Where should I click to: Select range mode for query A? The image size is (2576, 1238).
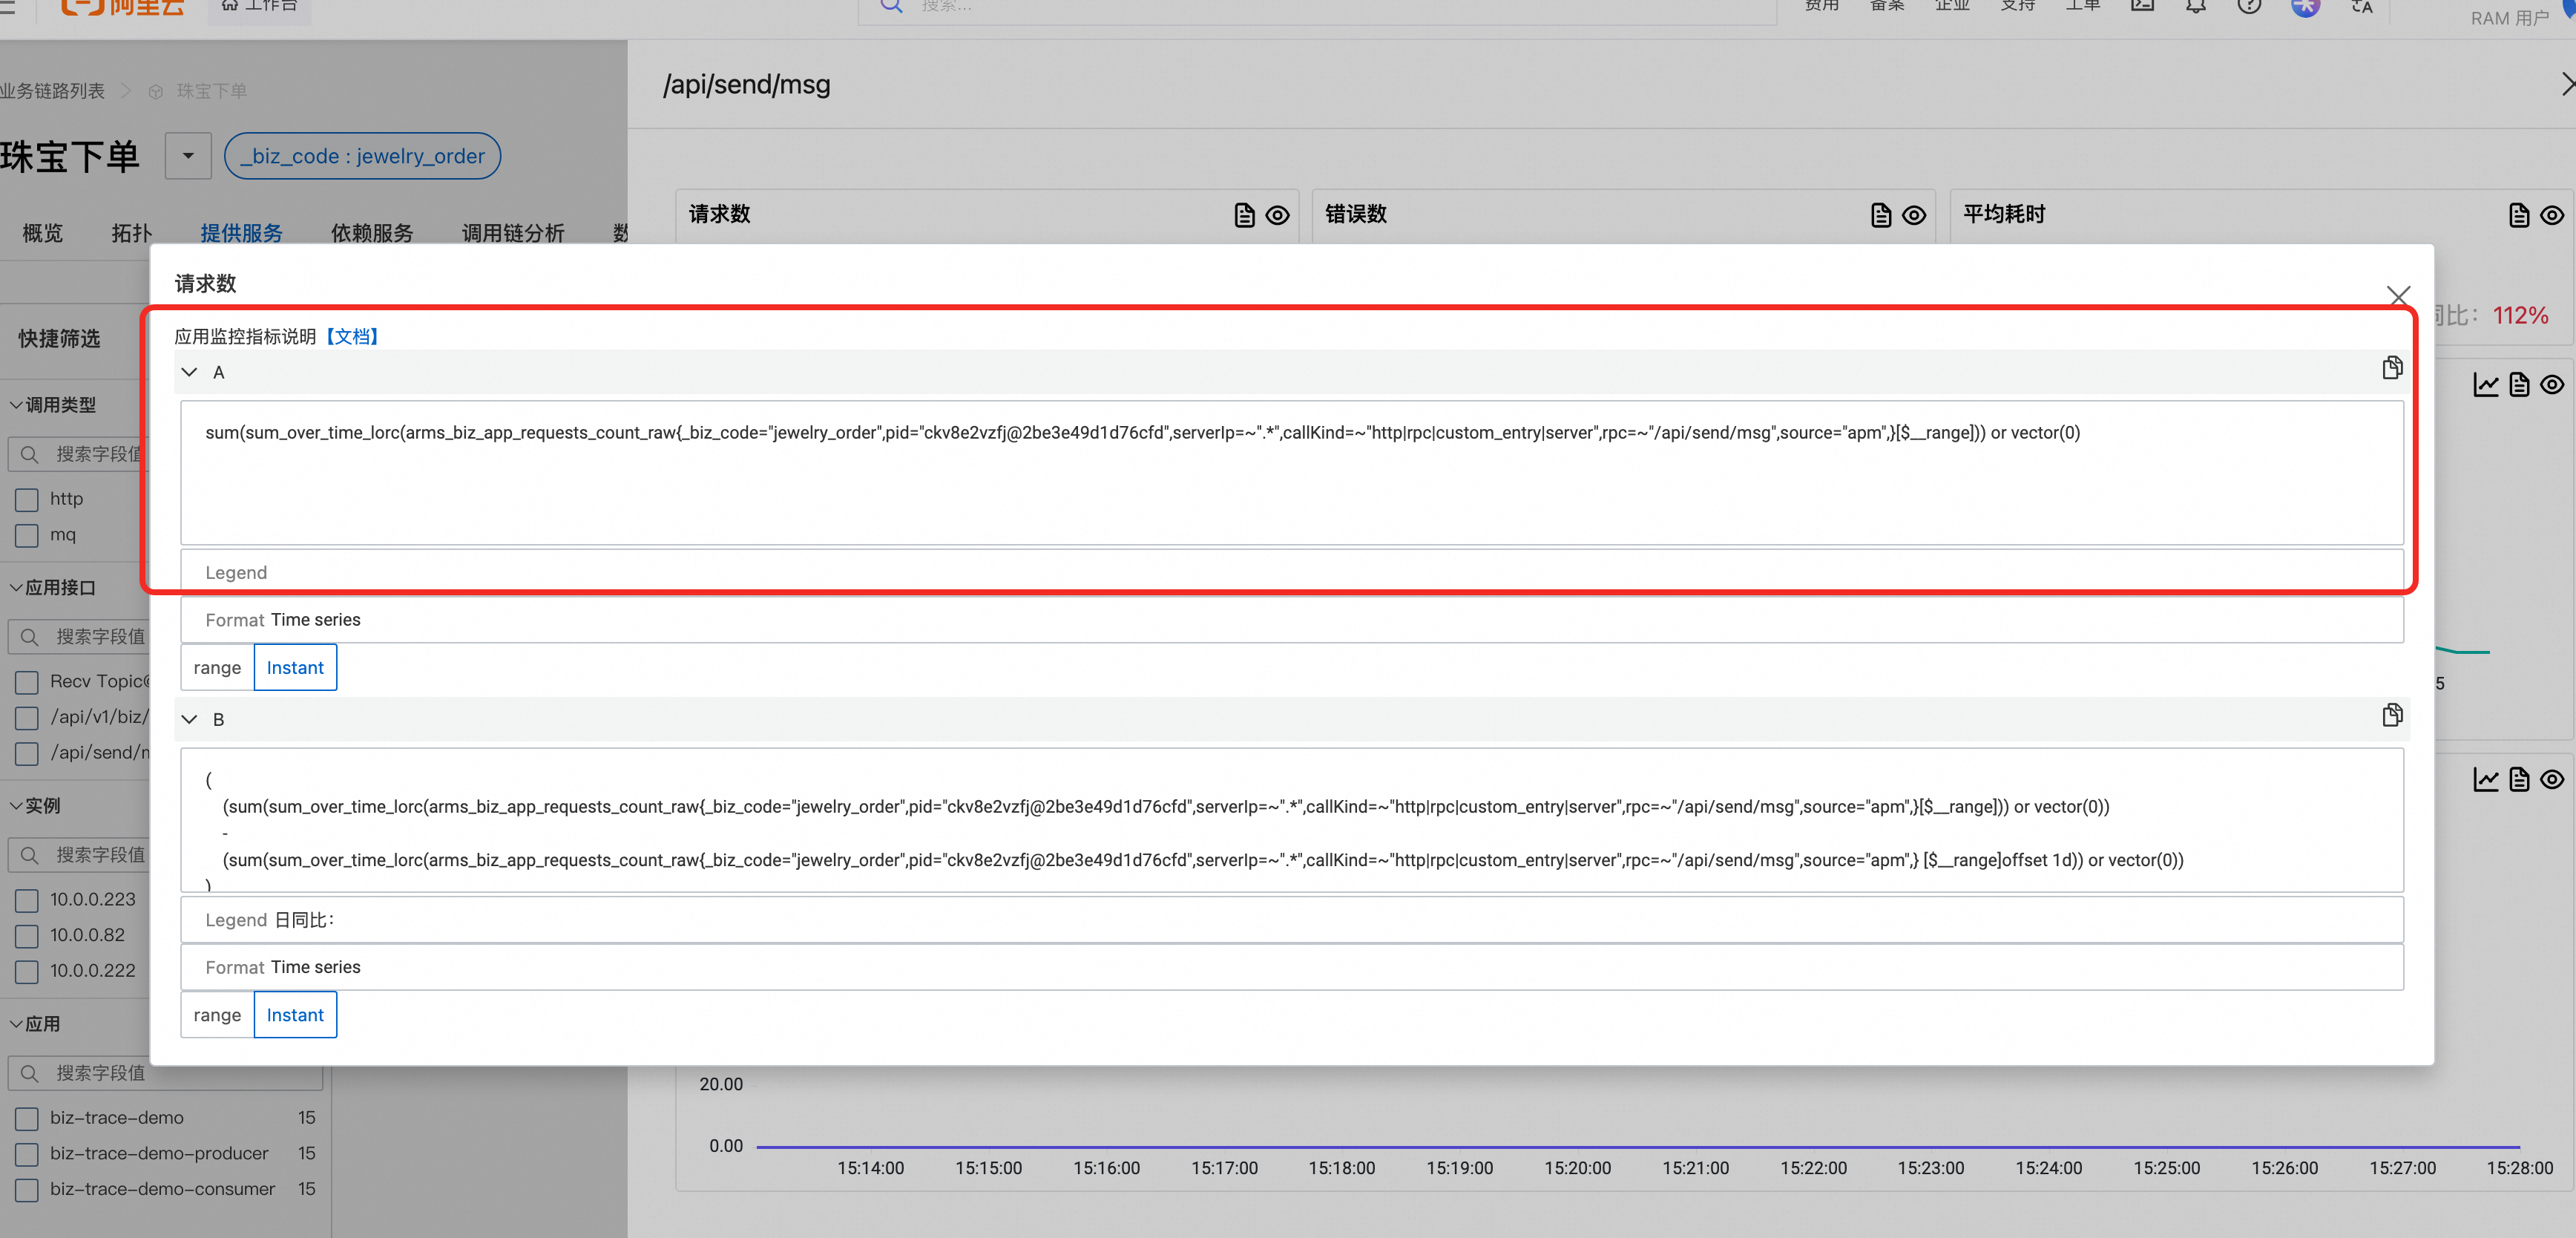pyautogui.click(x=217, y=667)
